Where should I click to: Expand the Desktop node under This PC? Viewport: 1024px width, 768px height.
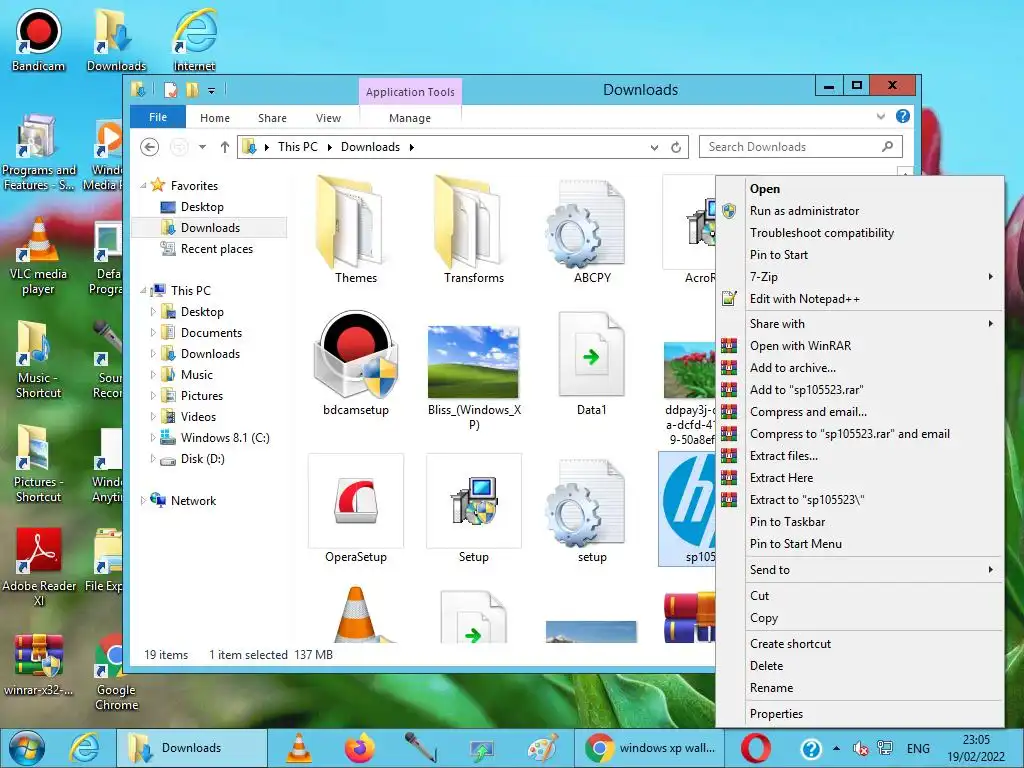tap(153, 312)
